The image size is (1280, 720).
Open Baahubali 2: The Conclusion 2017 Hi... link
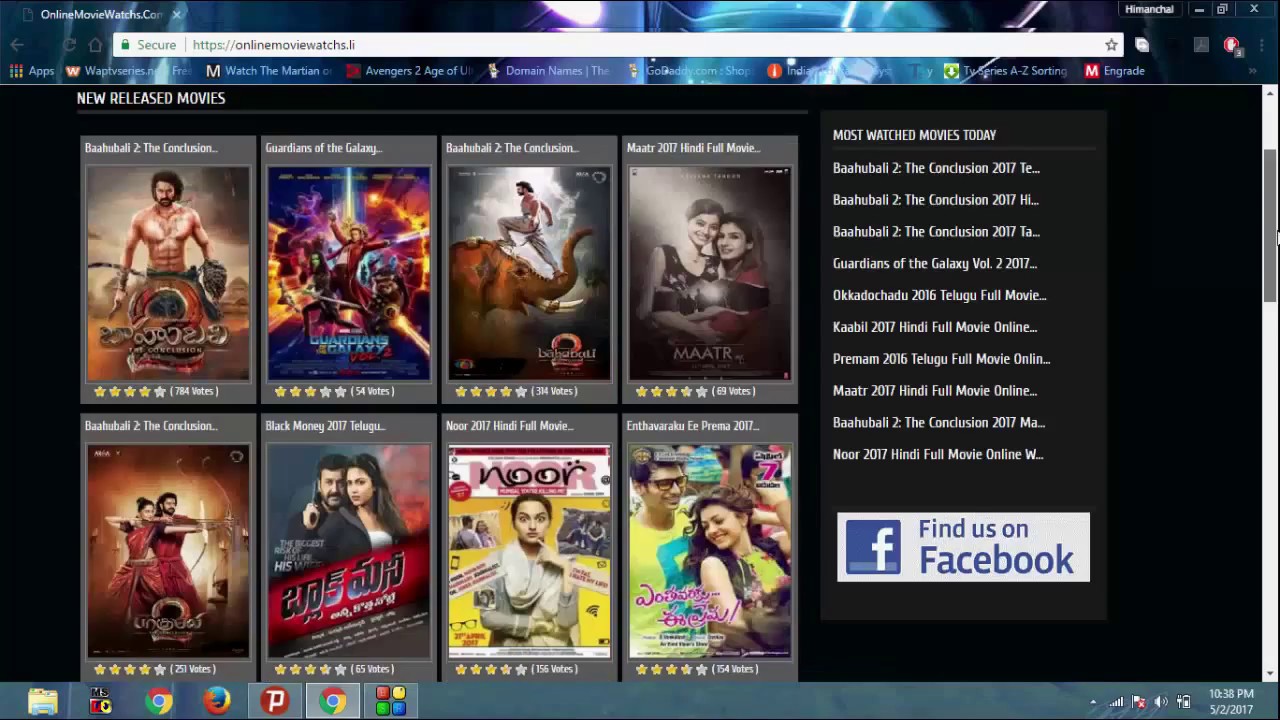point(936,200)
